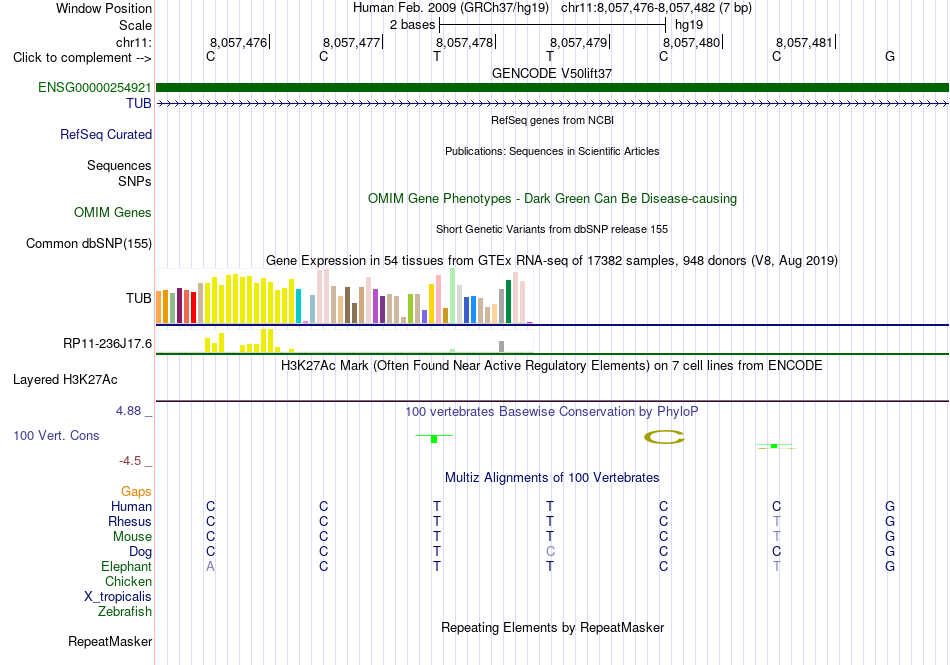The width and height of the screenshot is (950, 665).
Task: Click 'Multiz Alignments of 100 Vertebrates' title
Action: pyautogui.click(x=552, y=477)
